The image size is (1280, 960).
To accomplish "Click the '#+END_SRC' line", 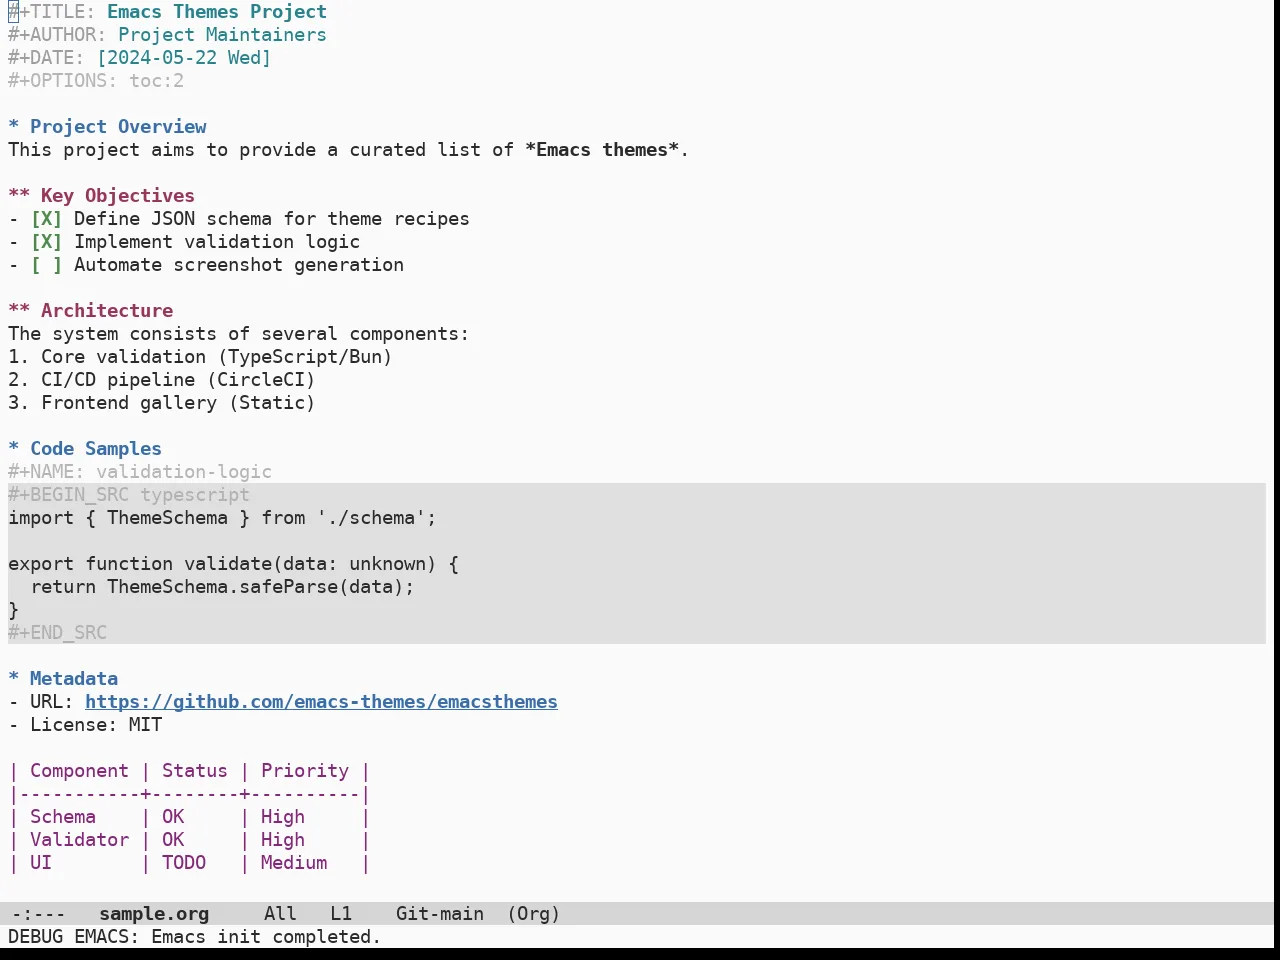I will 57,633.
